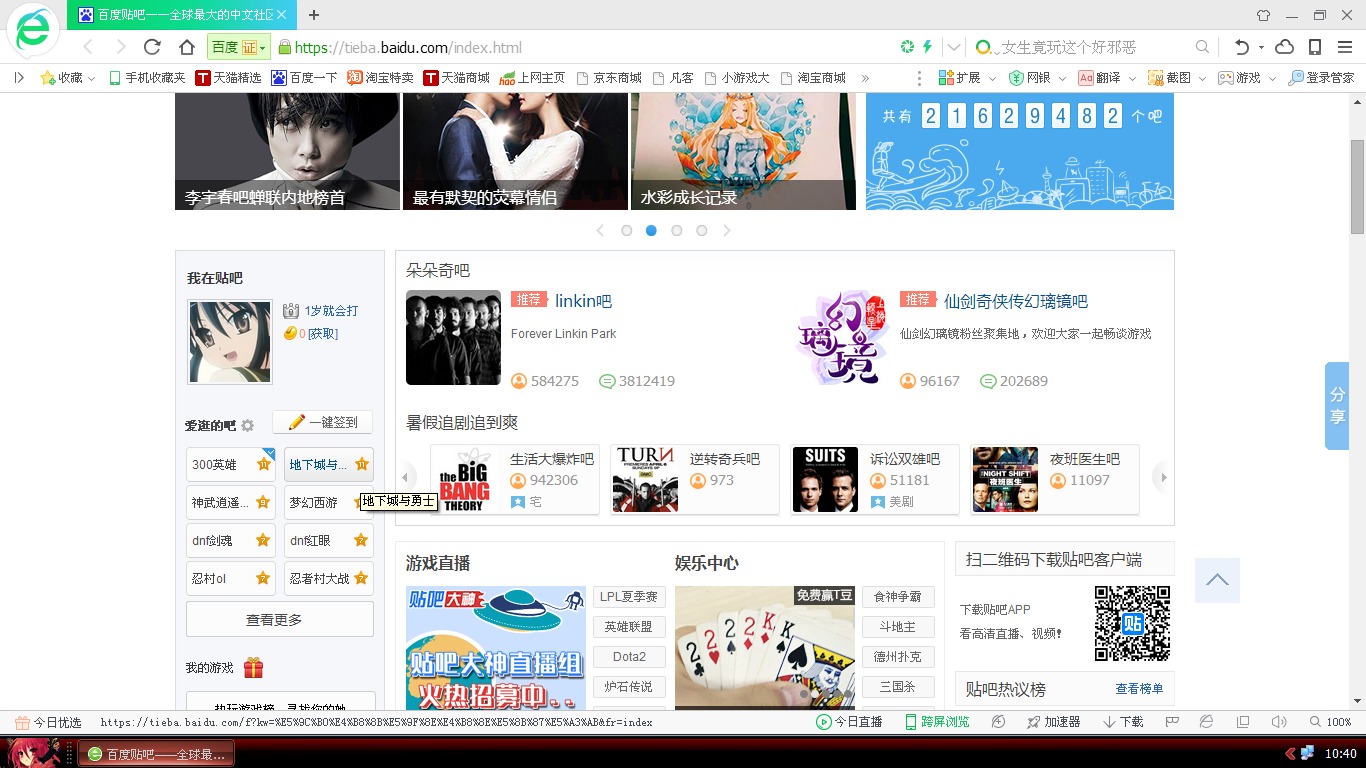Image resolution: width=1366 pixels, height=768 pixels.
Task: Open the 分享 share side button
Action: pyautogui.click(x=1337, y=406)
